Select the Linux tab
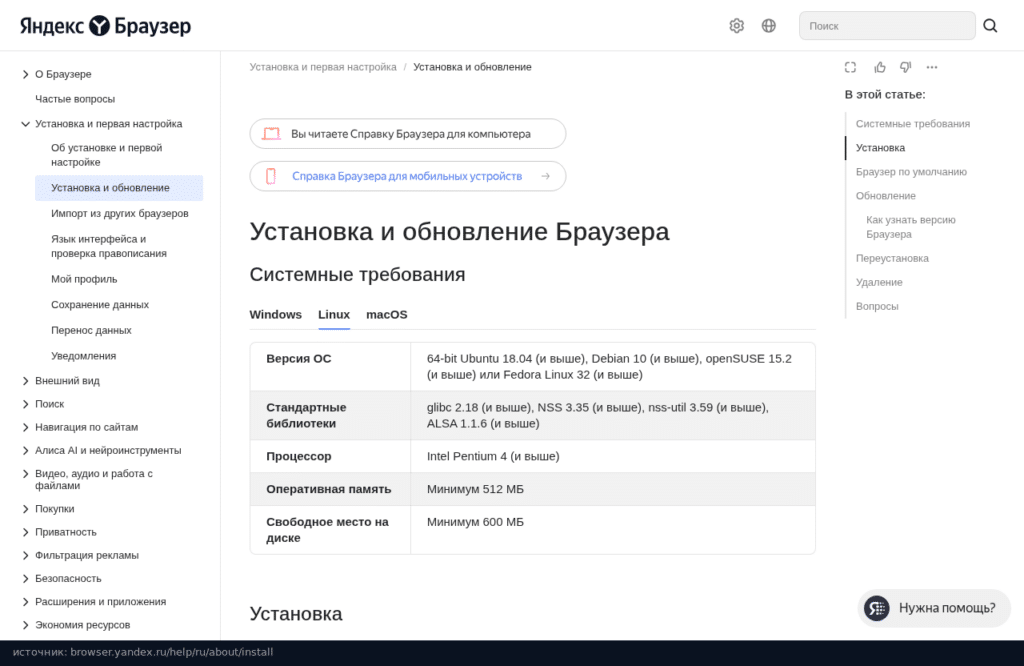 point(334,315)
